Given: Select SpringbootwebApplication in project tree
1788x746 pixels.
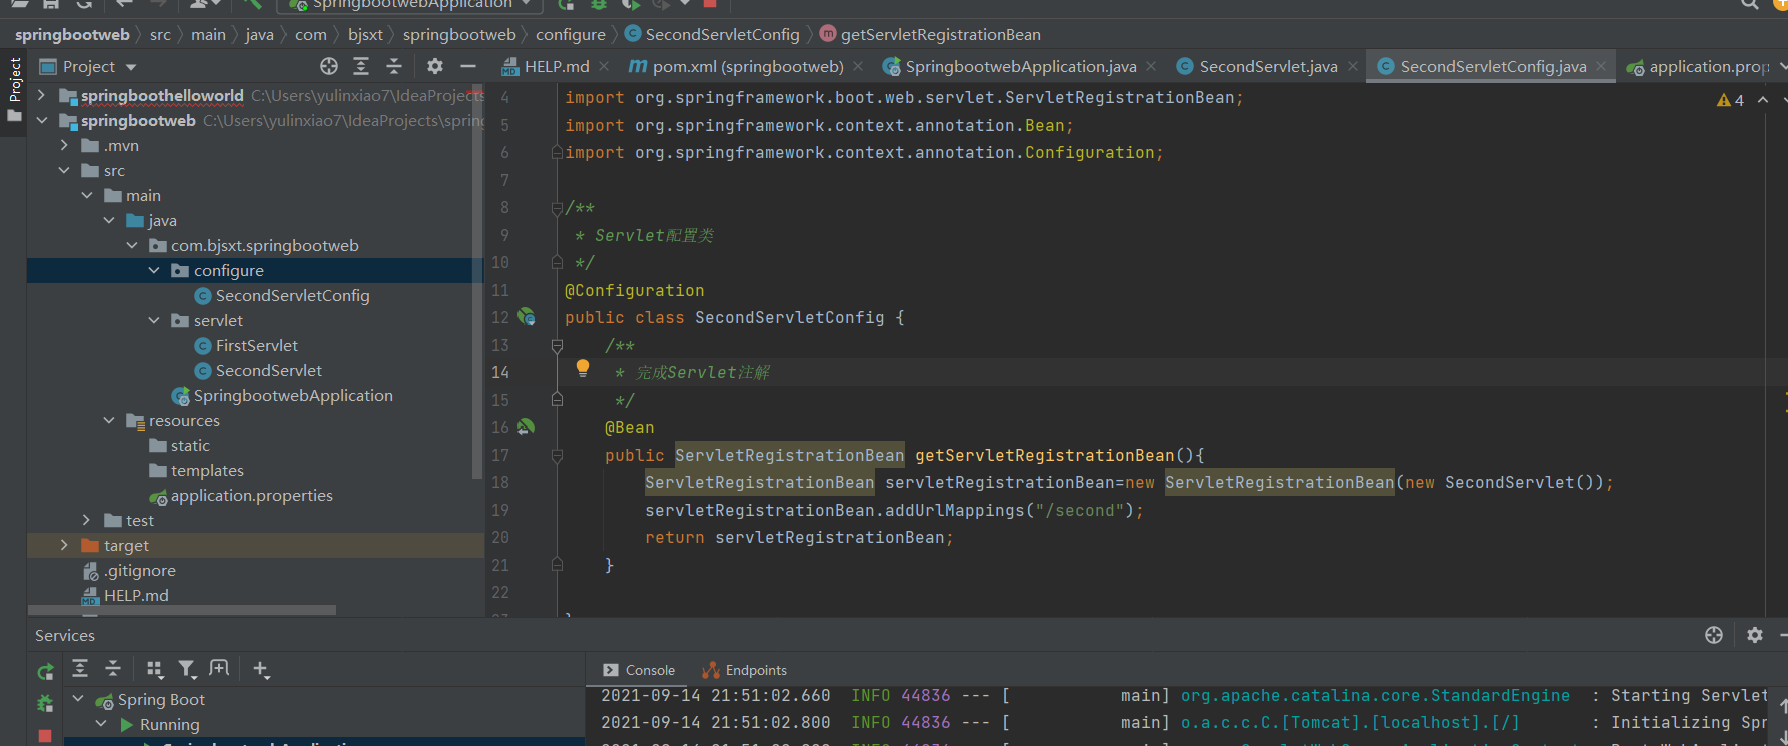Looking at the screenshot, I should coord(282,395).
